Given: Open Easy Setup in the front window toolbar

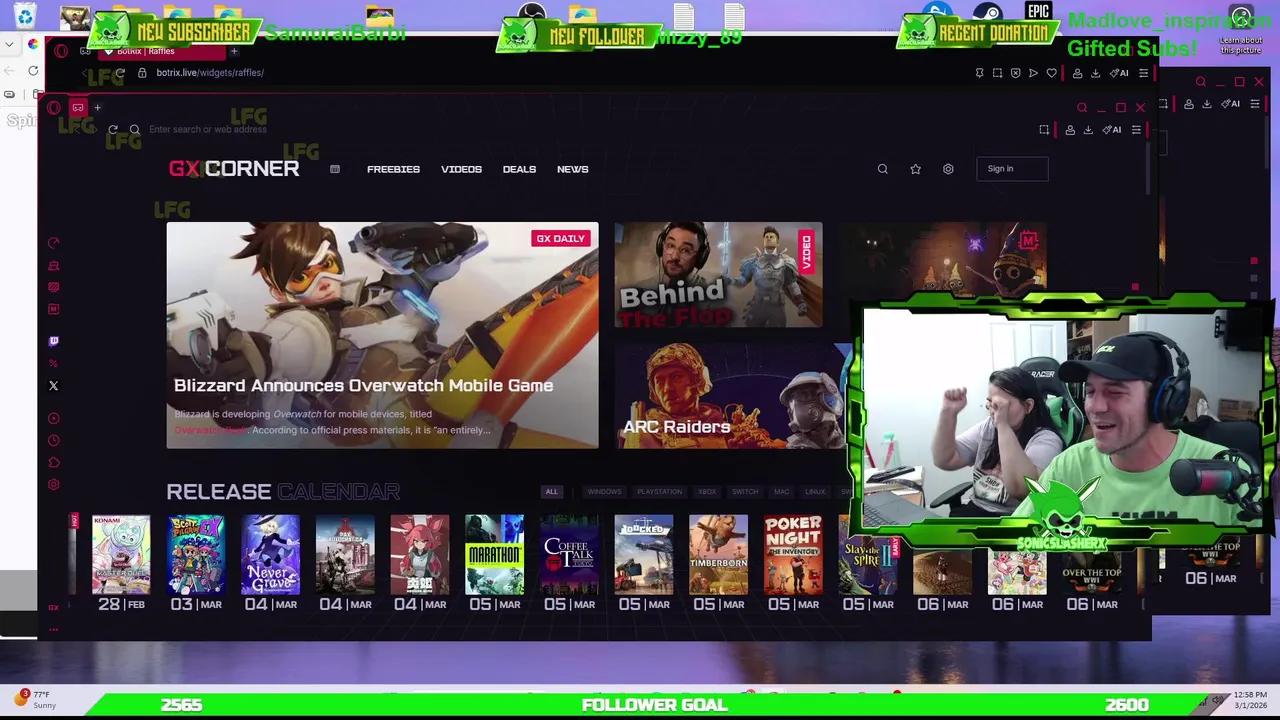Looking at the screenshot, I should [1136, 130].
